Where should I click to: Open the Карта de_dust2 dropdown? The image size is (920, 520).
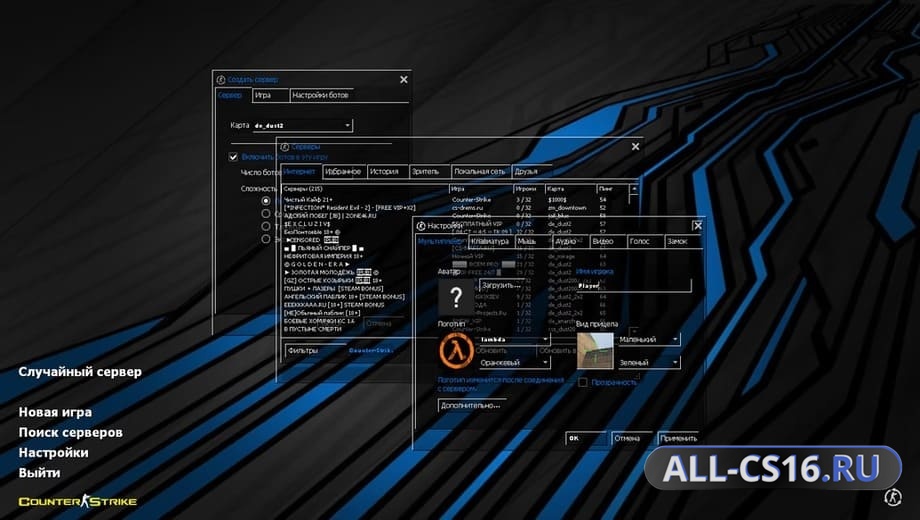(303, 125)
